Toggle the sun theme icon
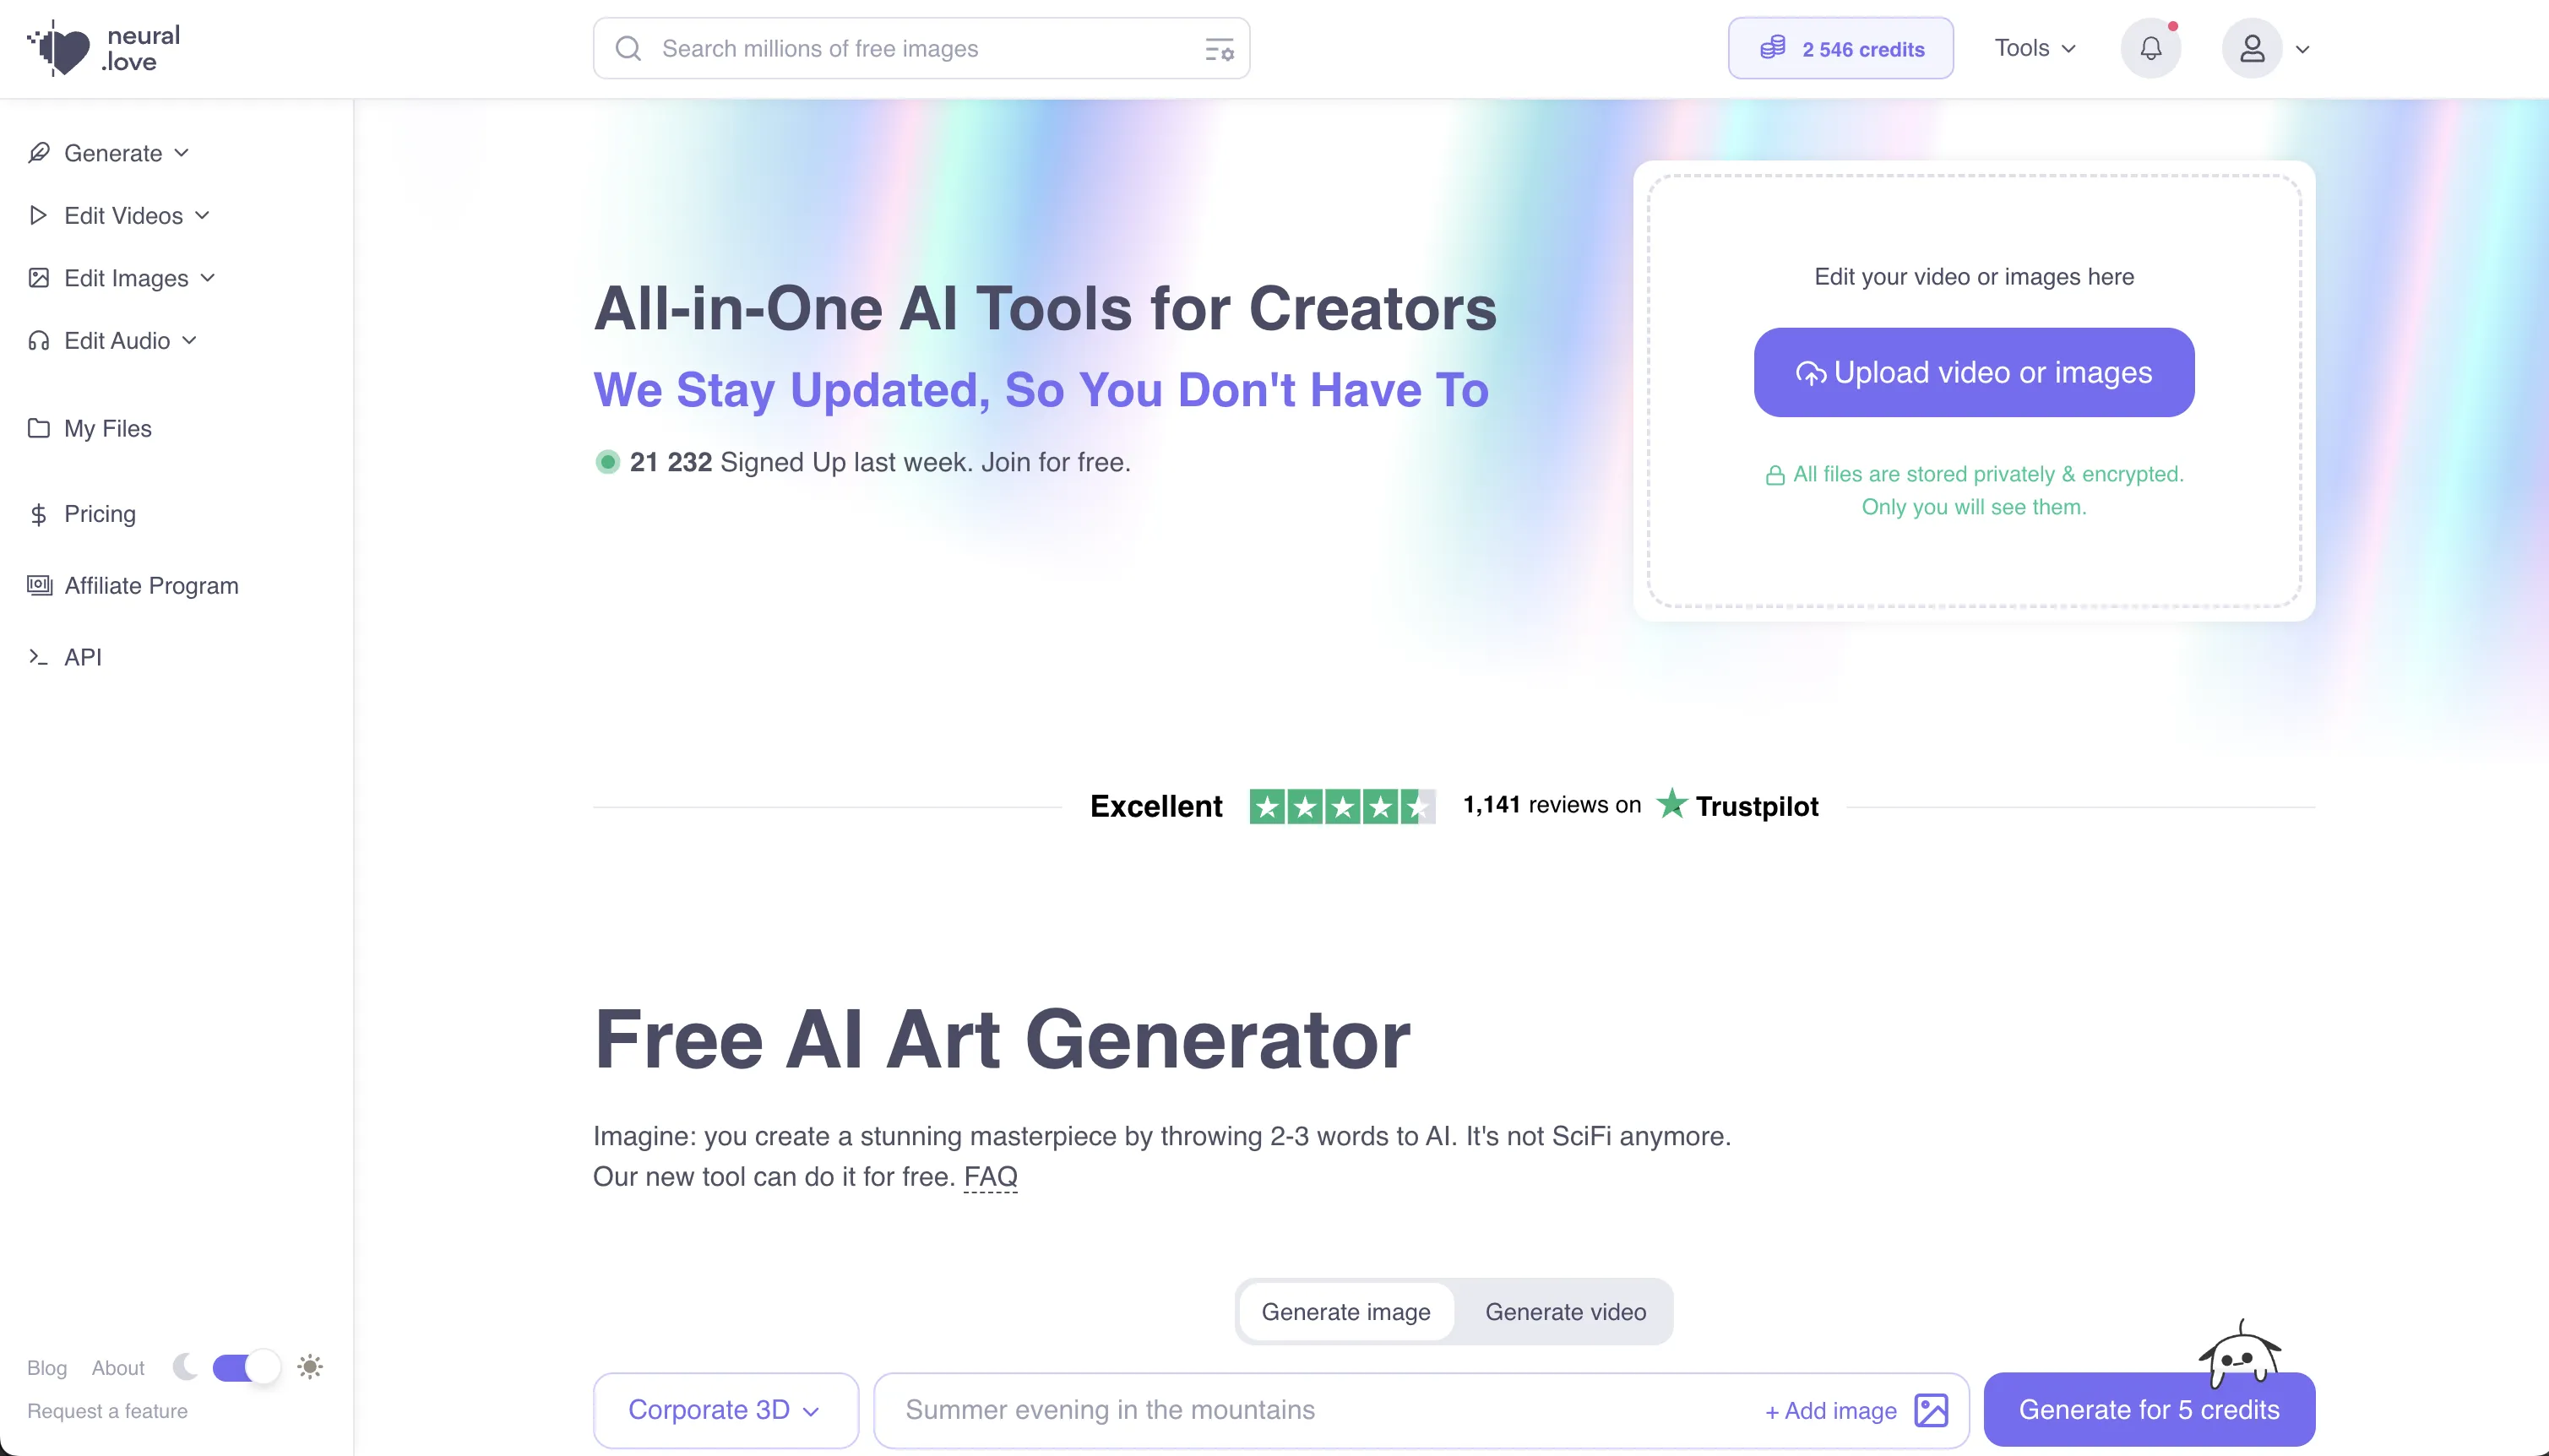 (x=310, y=1366)
